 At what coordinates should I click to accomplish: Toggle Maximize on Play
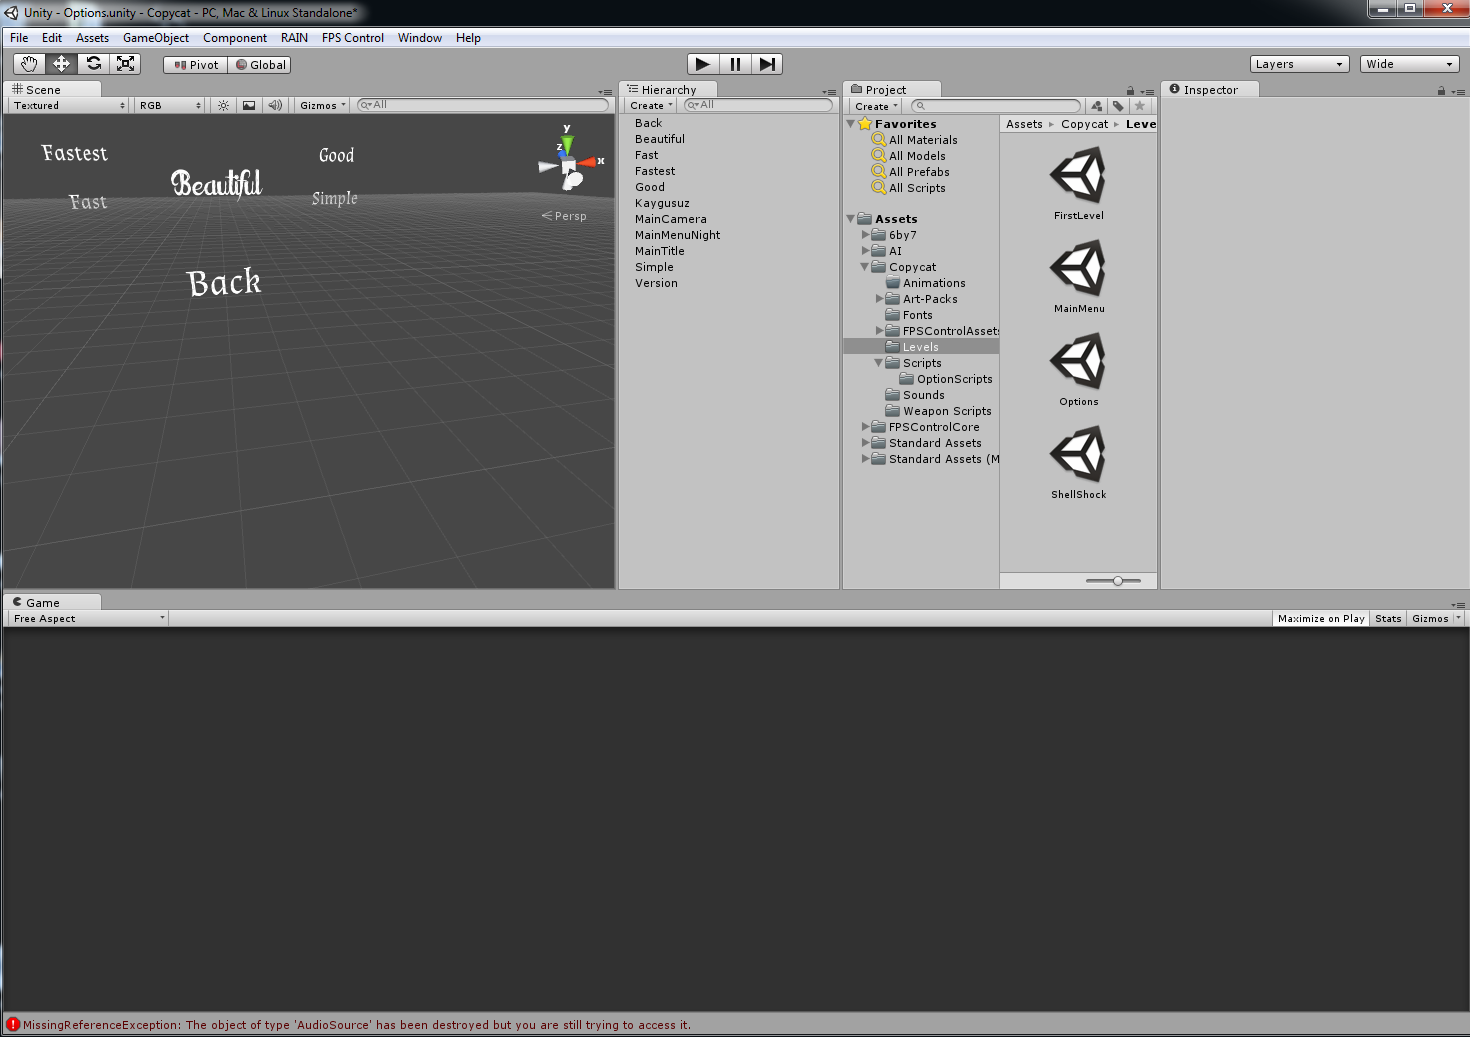tap(1321, 619)
